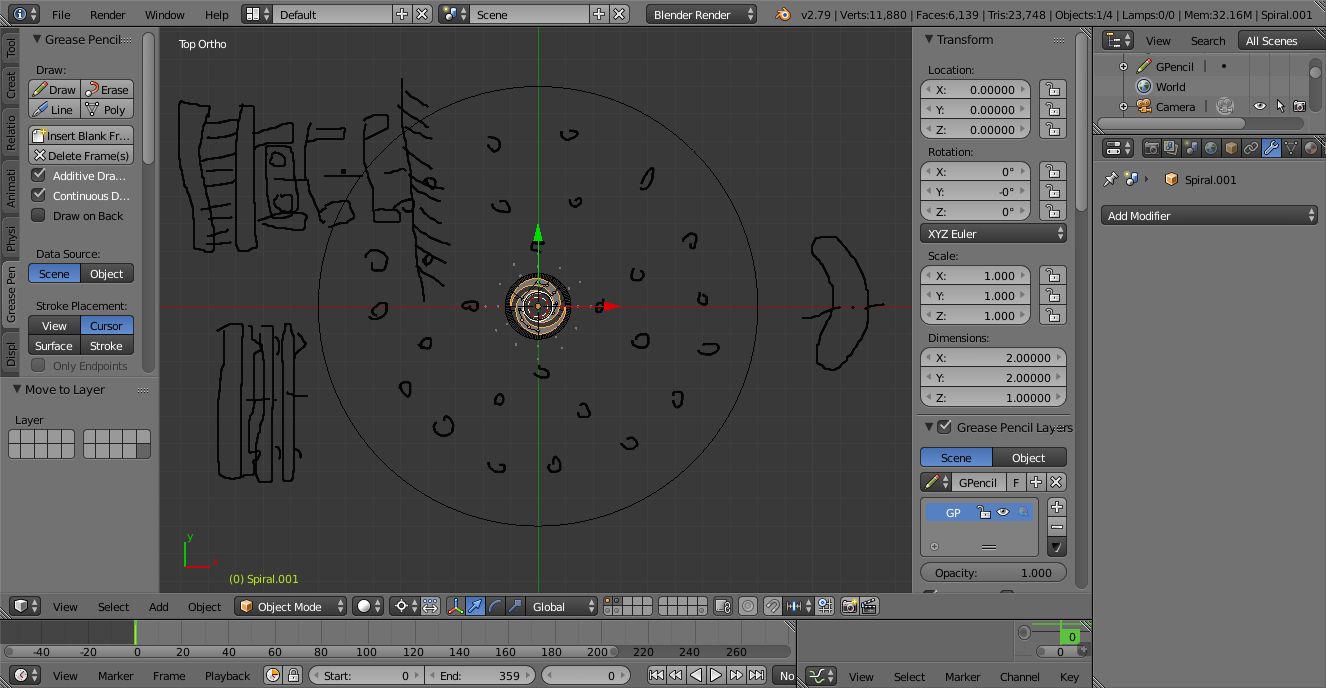Remove grease pencil layer minus button
Image resolution: width=1326 pixels, height=688 pixels.
(1057, 527)
